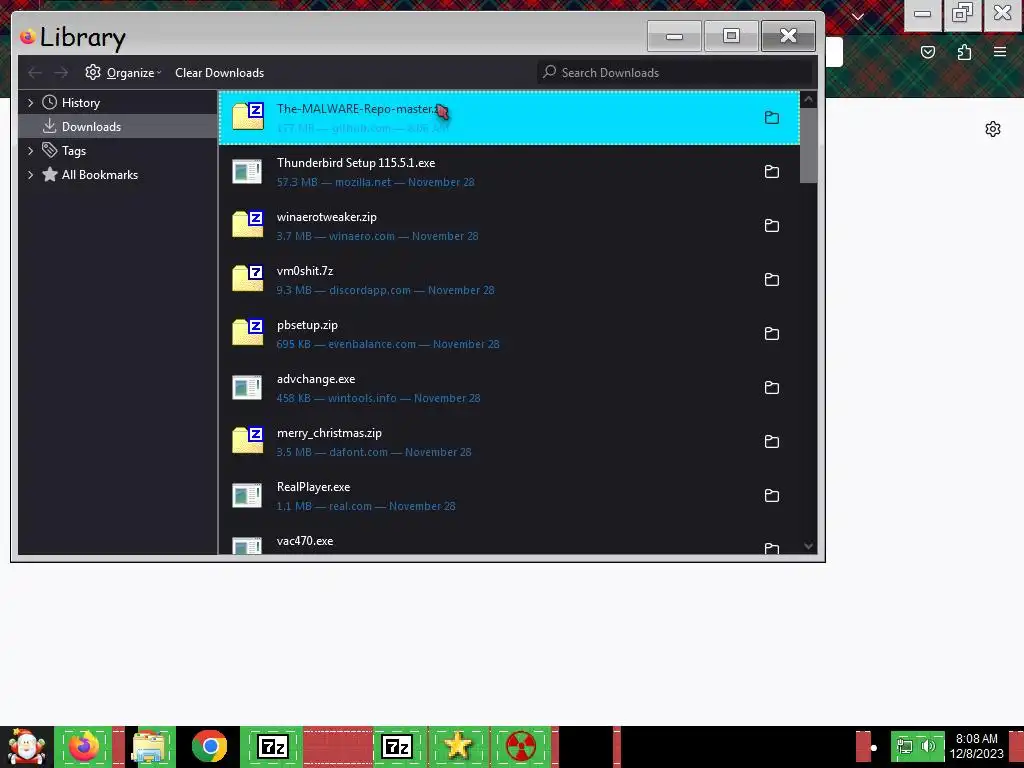The height and width of the screenshot is (768, 1024).
Task: Click the advchange.exe file icon
Action: pyautogui.click(x=247, y=387)
